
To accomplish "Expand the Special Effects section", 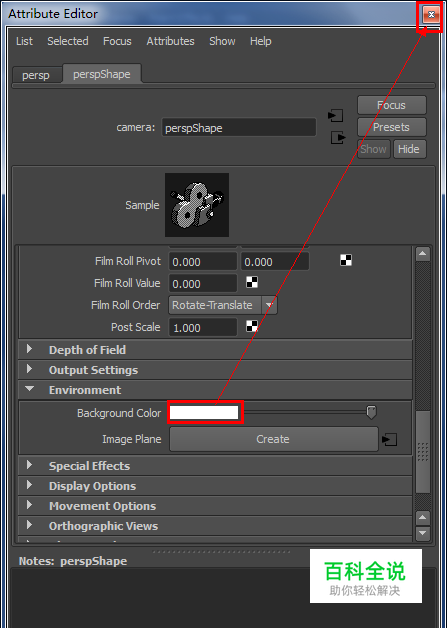I will 215,466.
